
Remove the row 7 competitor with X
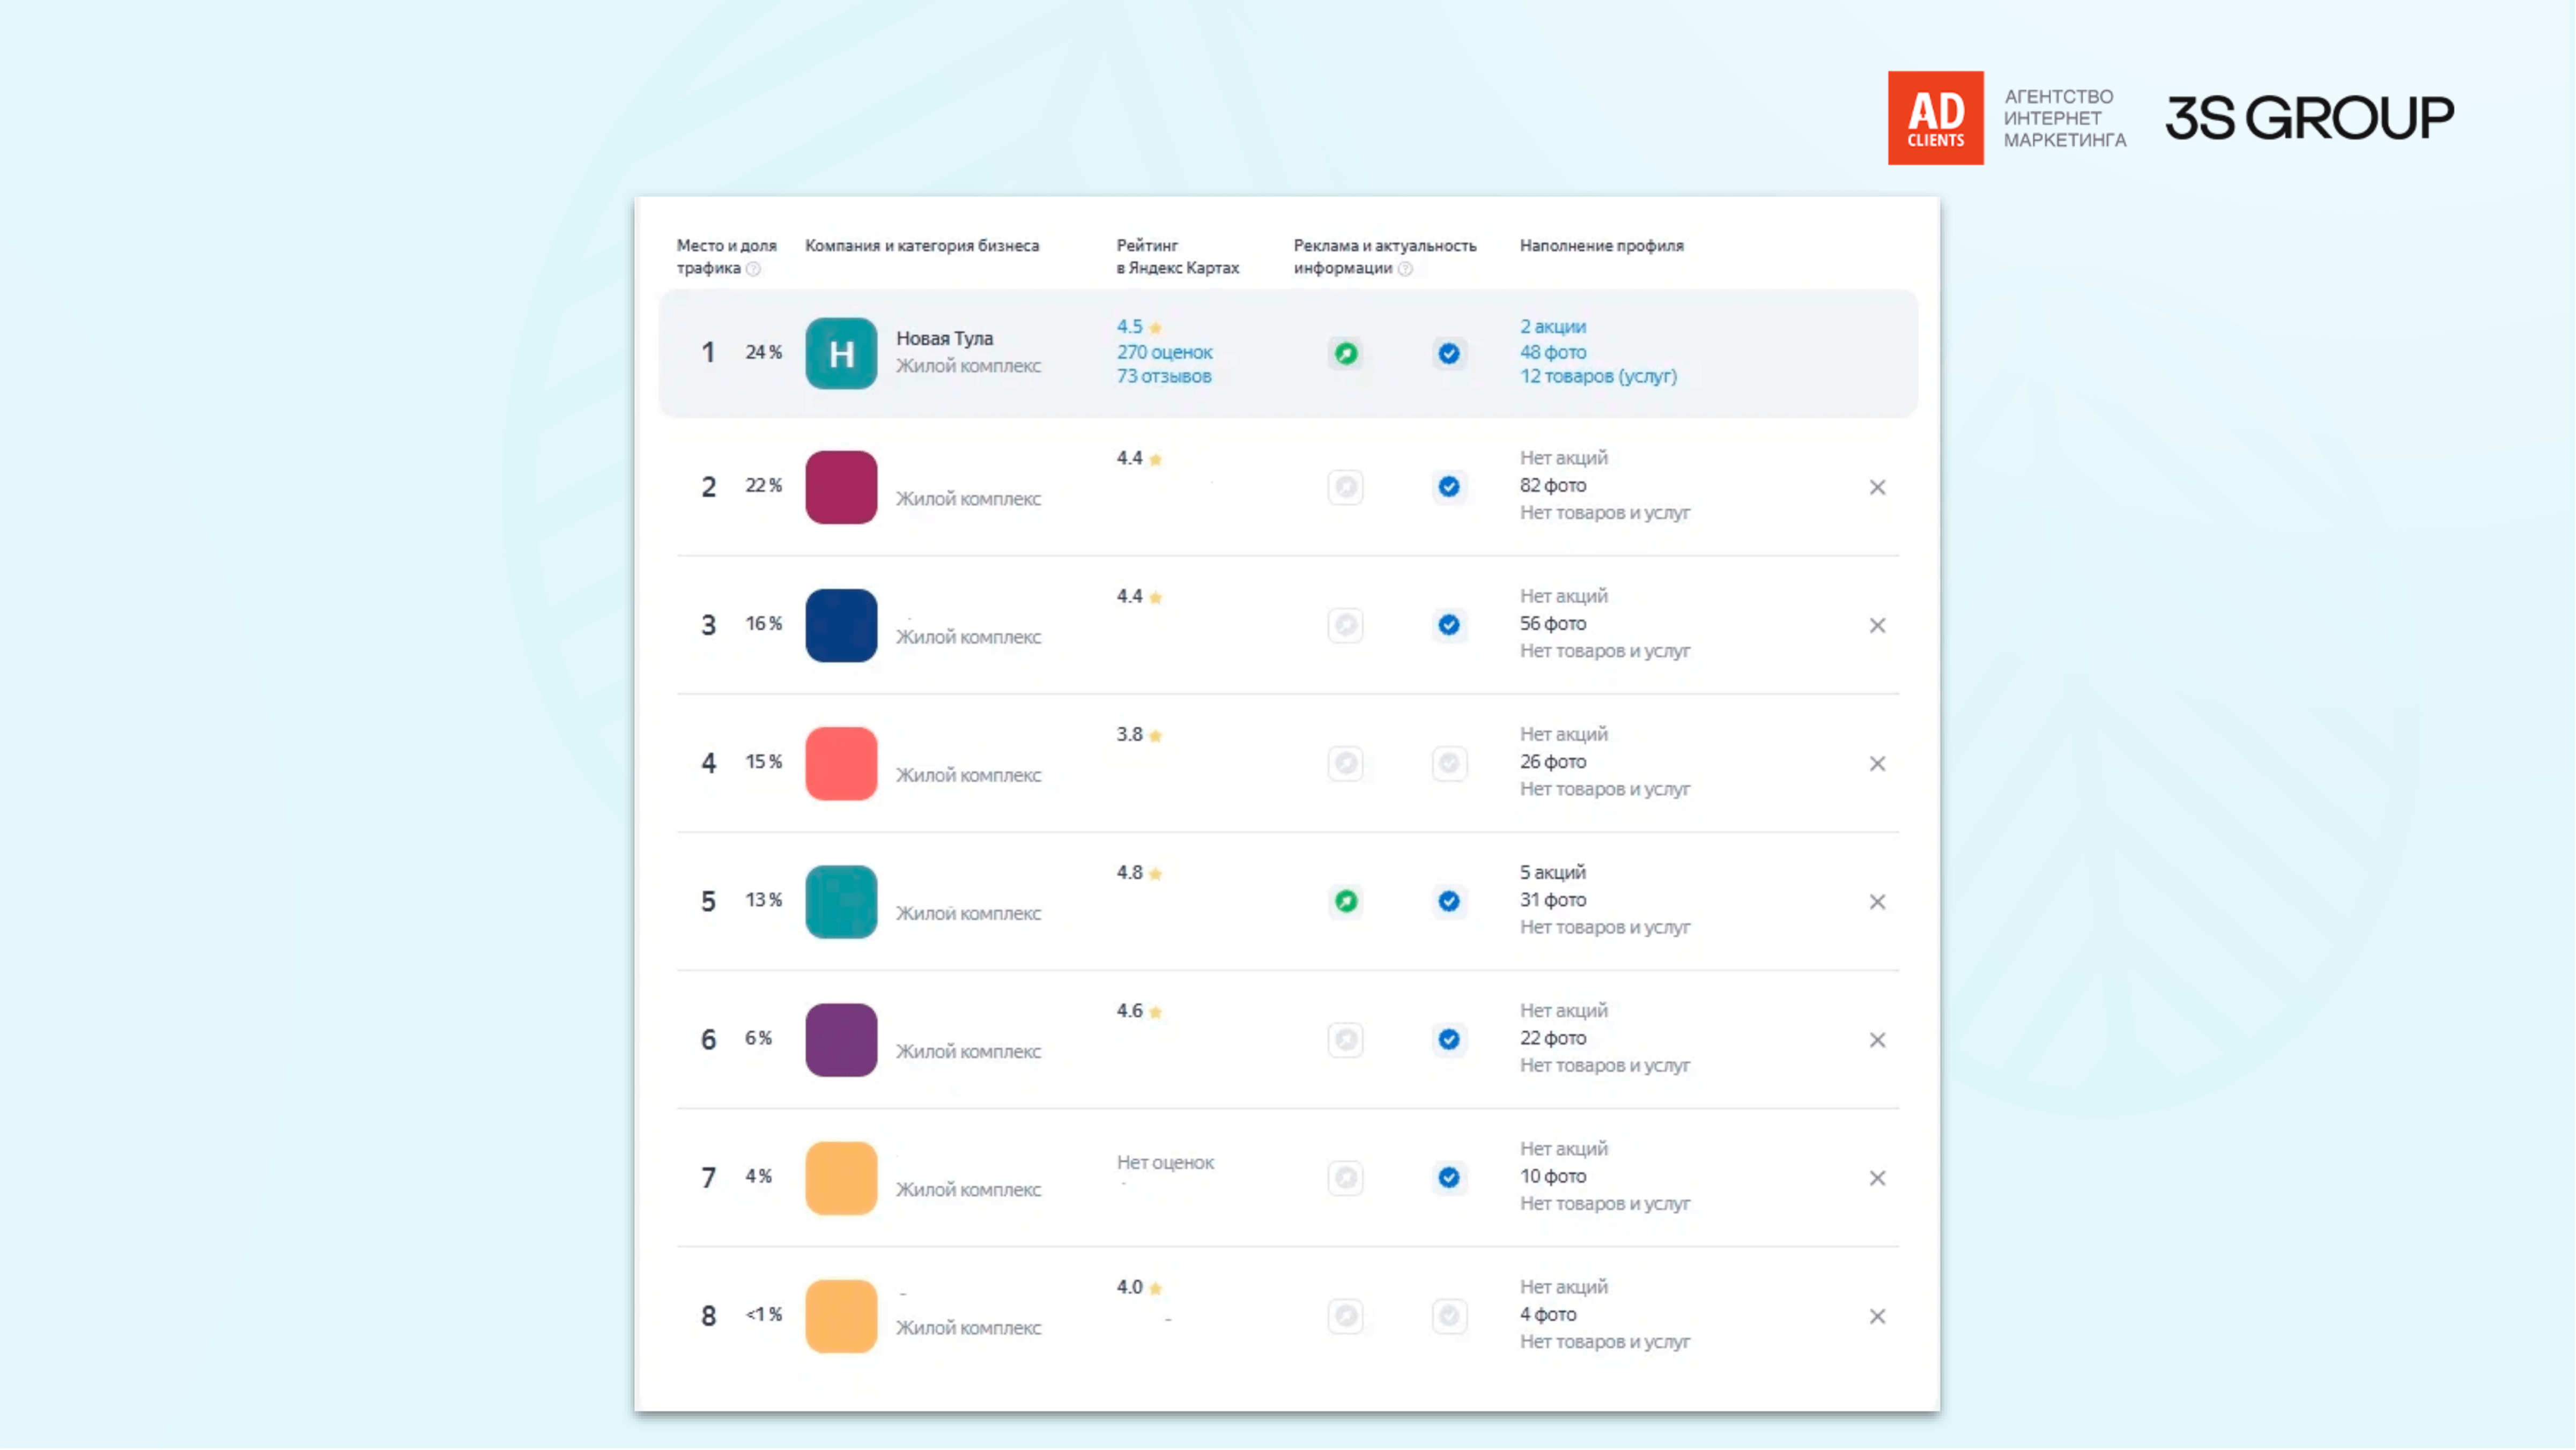[x=1877, y=1178]
